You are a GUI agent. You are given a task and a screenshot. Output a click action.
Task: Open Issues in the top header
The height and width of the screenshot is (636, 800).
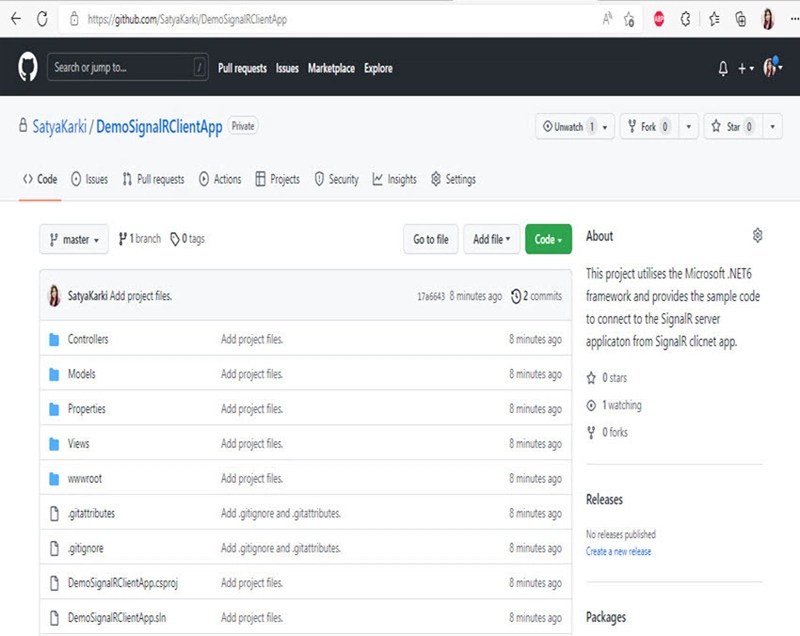tap(287, 68)
